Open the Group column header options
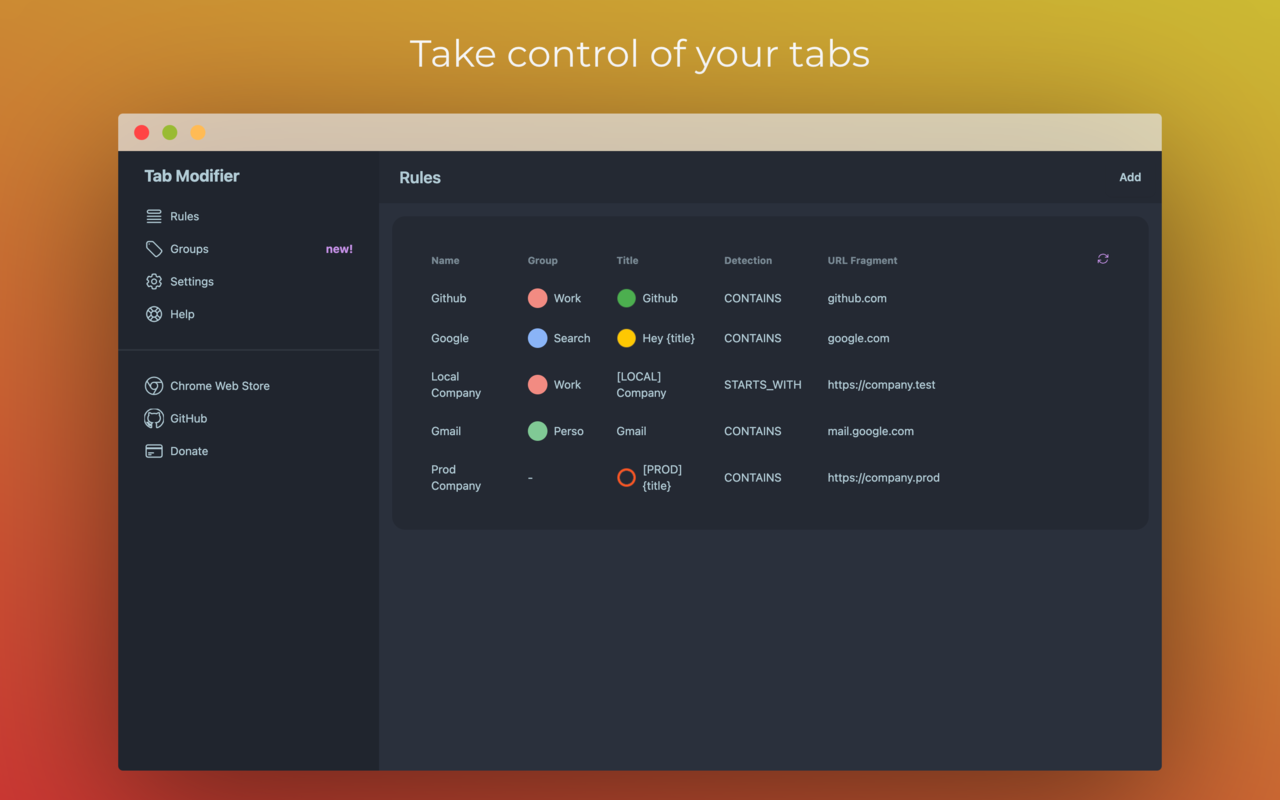The image size is (1280, 800). point(542,260)
